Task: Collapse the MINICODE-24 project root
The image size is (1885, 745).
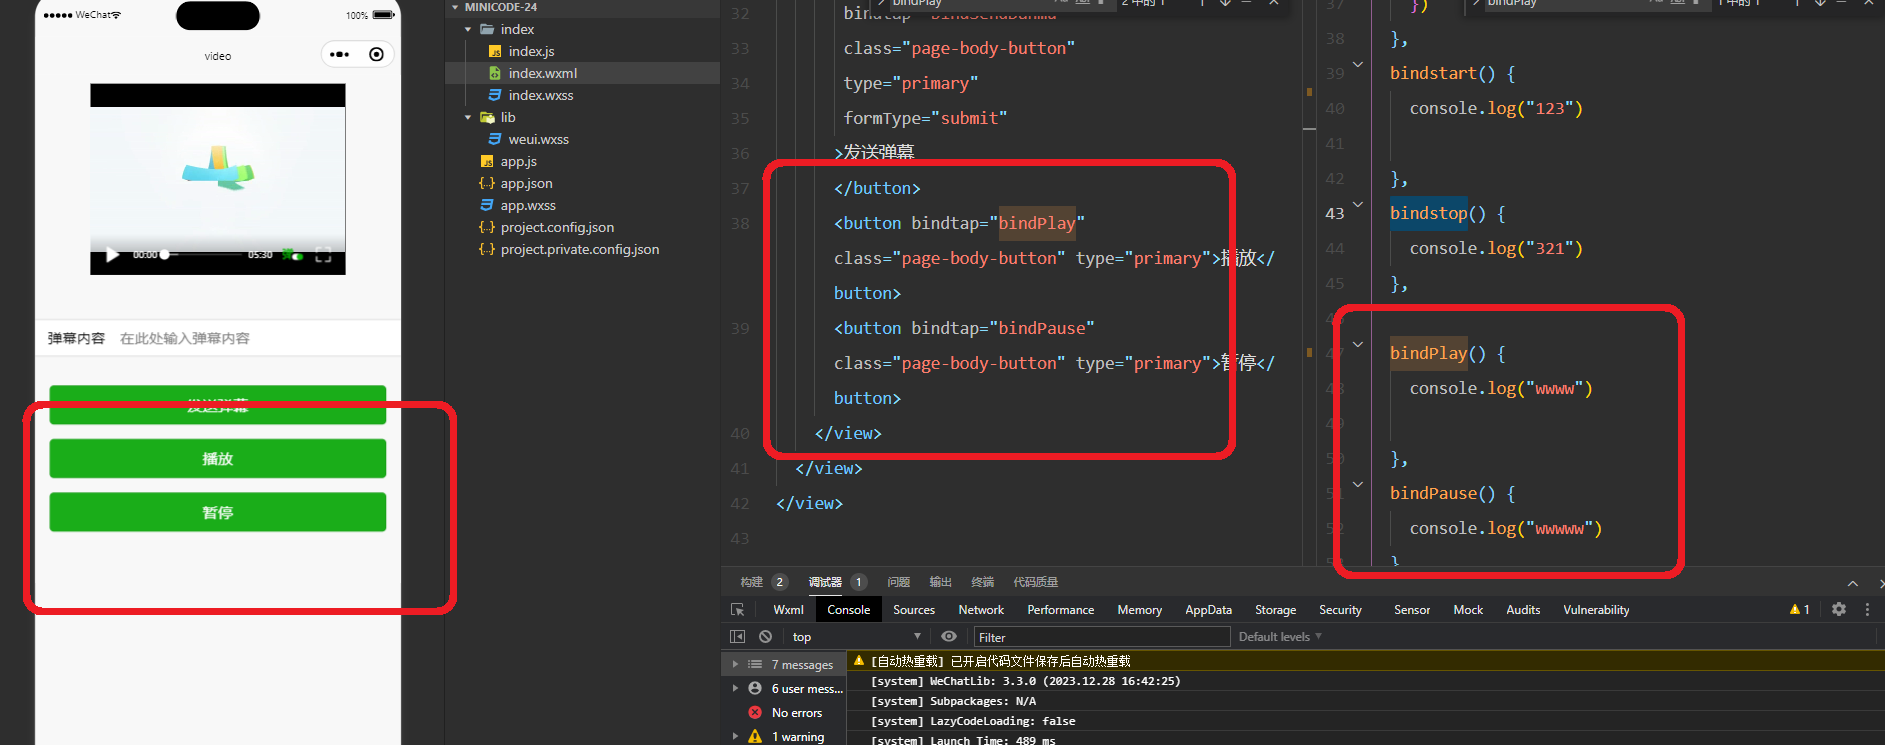Action: (x=455, y=7)
